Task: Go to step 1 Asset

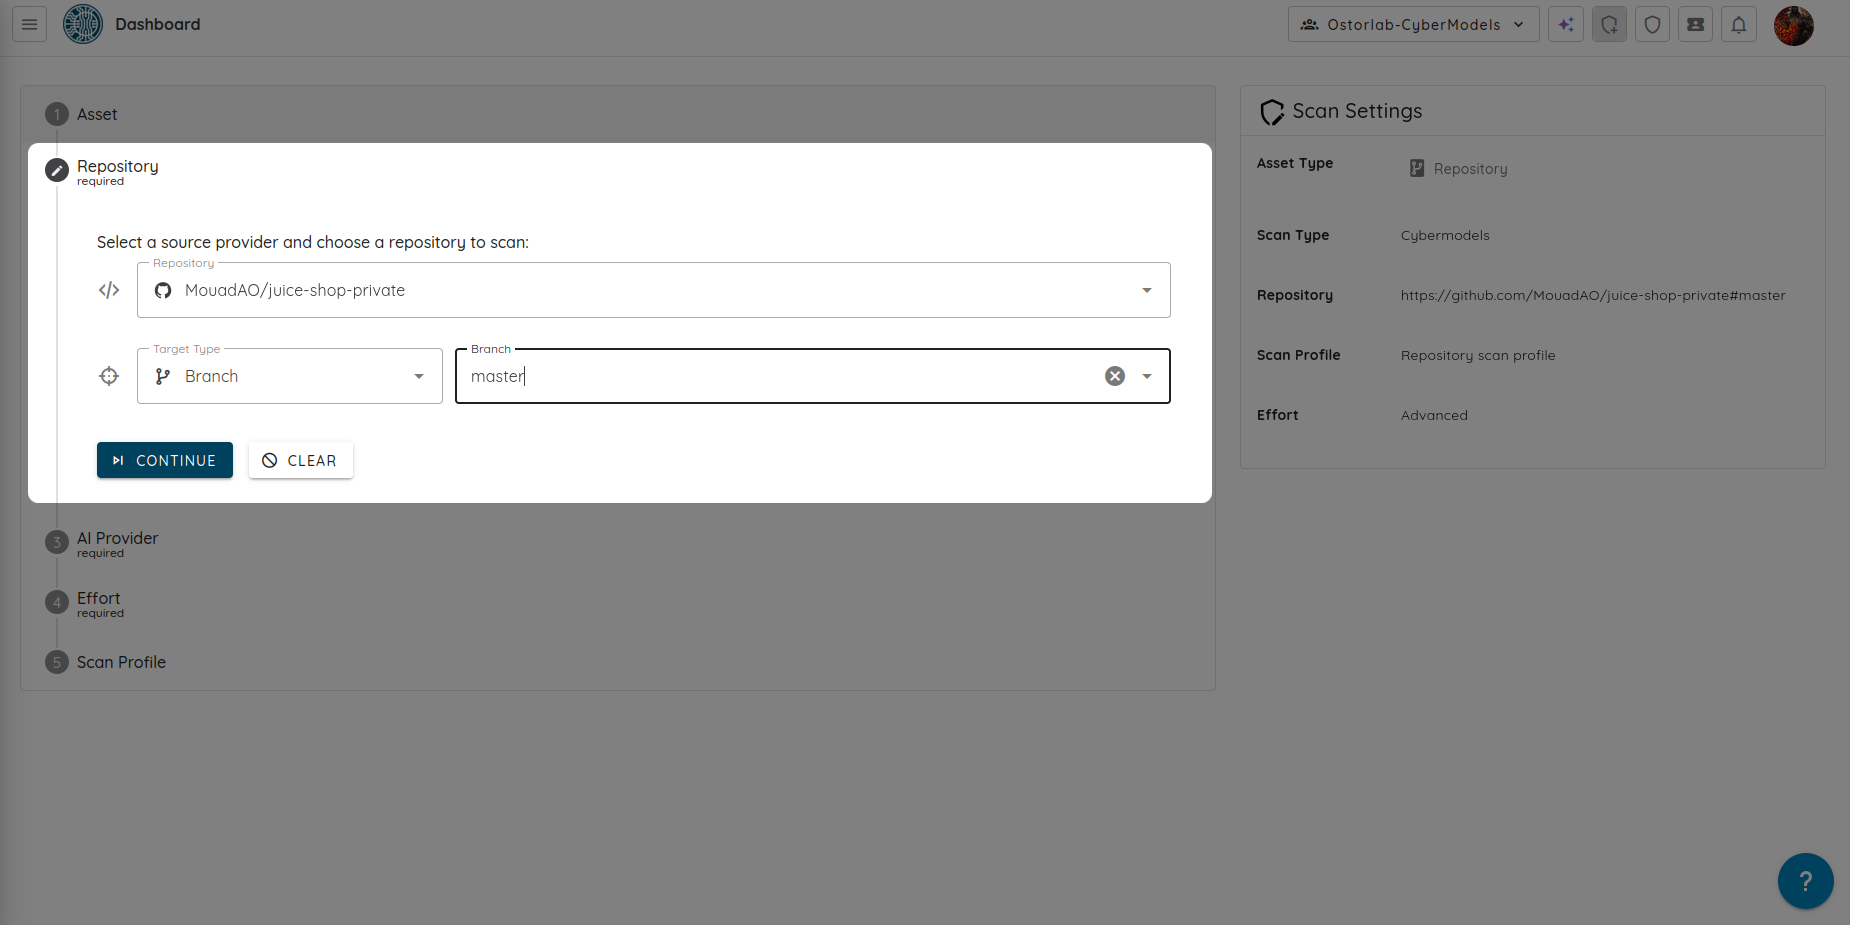Action: click(81, 114)
